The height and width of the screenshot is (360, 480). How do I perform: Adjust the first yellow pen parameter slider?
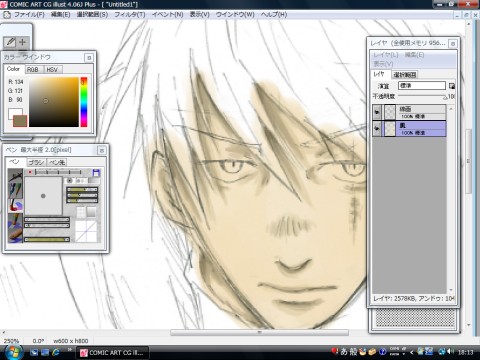(82, 190)
